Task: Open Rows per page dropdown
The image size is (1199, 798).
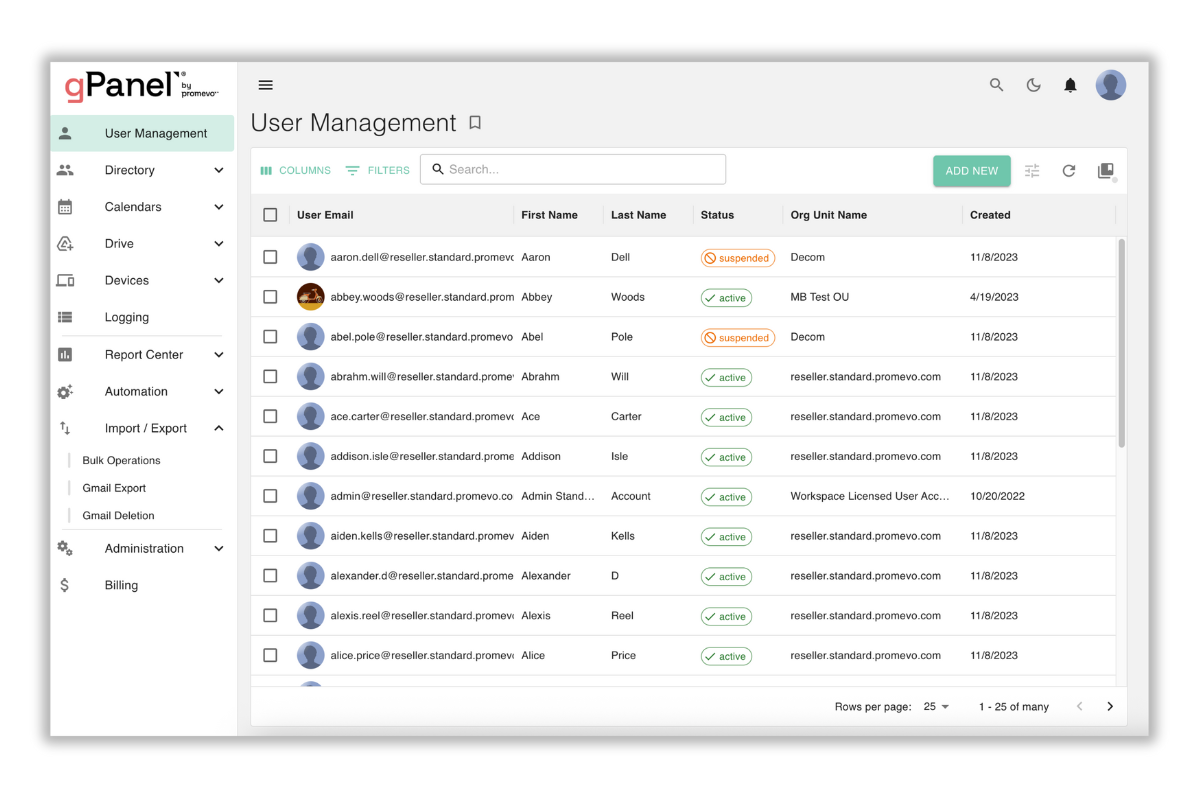Action: 936,706
